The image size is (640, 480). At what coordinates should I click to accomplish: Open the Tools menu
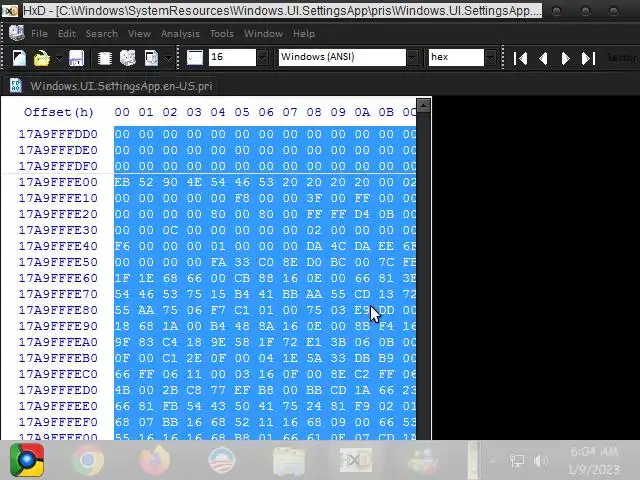(x=222, y=33)
